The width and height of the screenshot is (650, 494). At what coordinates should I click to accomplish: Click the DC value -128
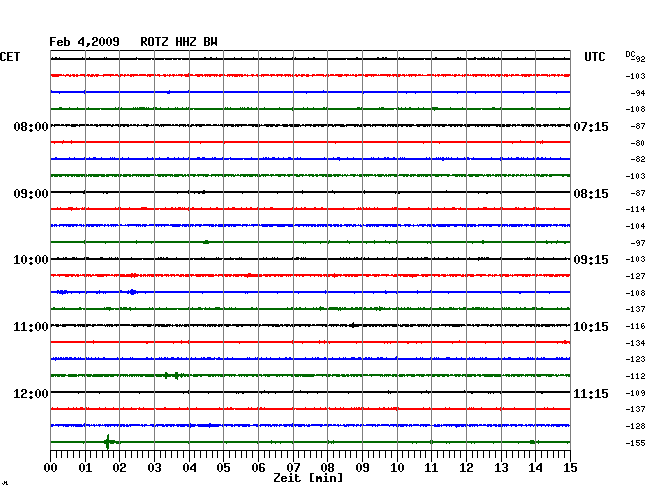click(635, 426)
